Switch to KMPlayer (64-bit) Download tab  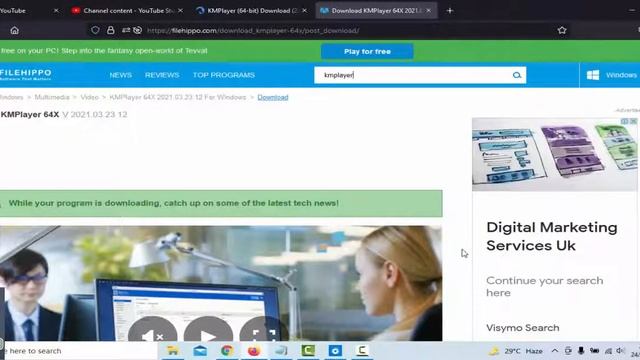click(x=252, y=11)
